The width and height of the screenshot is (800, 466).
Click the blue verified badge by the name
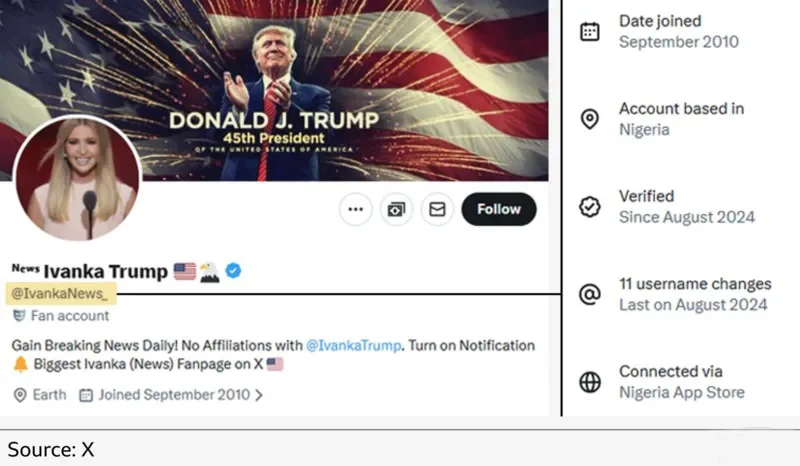pos(233,270)
